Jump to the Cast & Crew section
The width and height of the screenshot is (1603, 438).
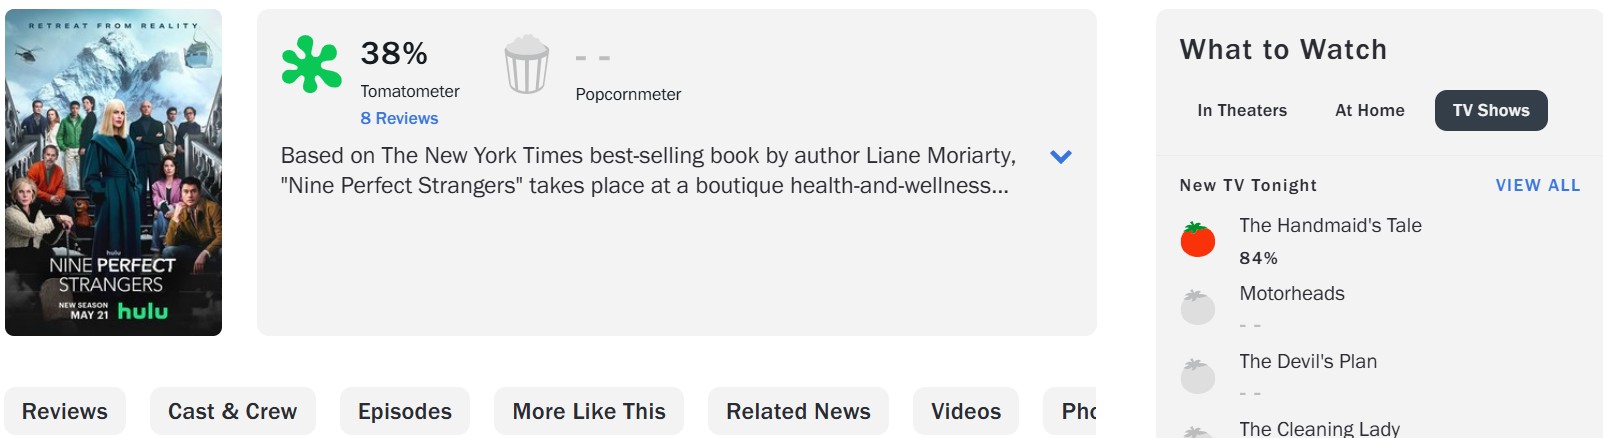[x=232, y=411]
